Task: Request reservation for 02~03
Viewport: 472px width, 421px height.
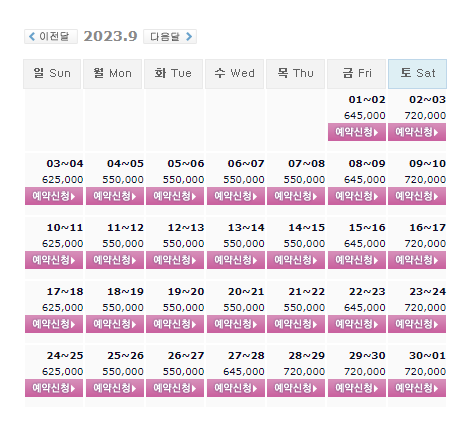Action: pos(417,132)
